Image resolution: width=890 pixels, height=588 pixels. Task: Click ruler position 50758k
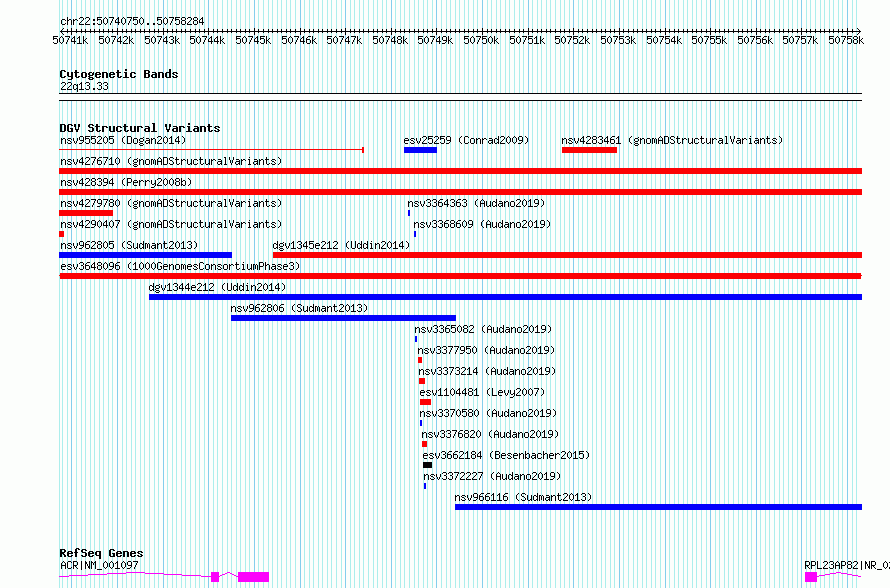[x=846, y=40]
